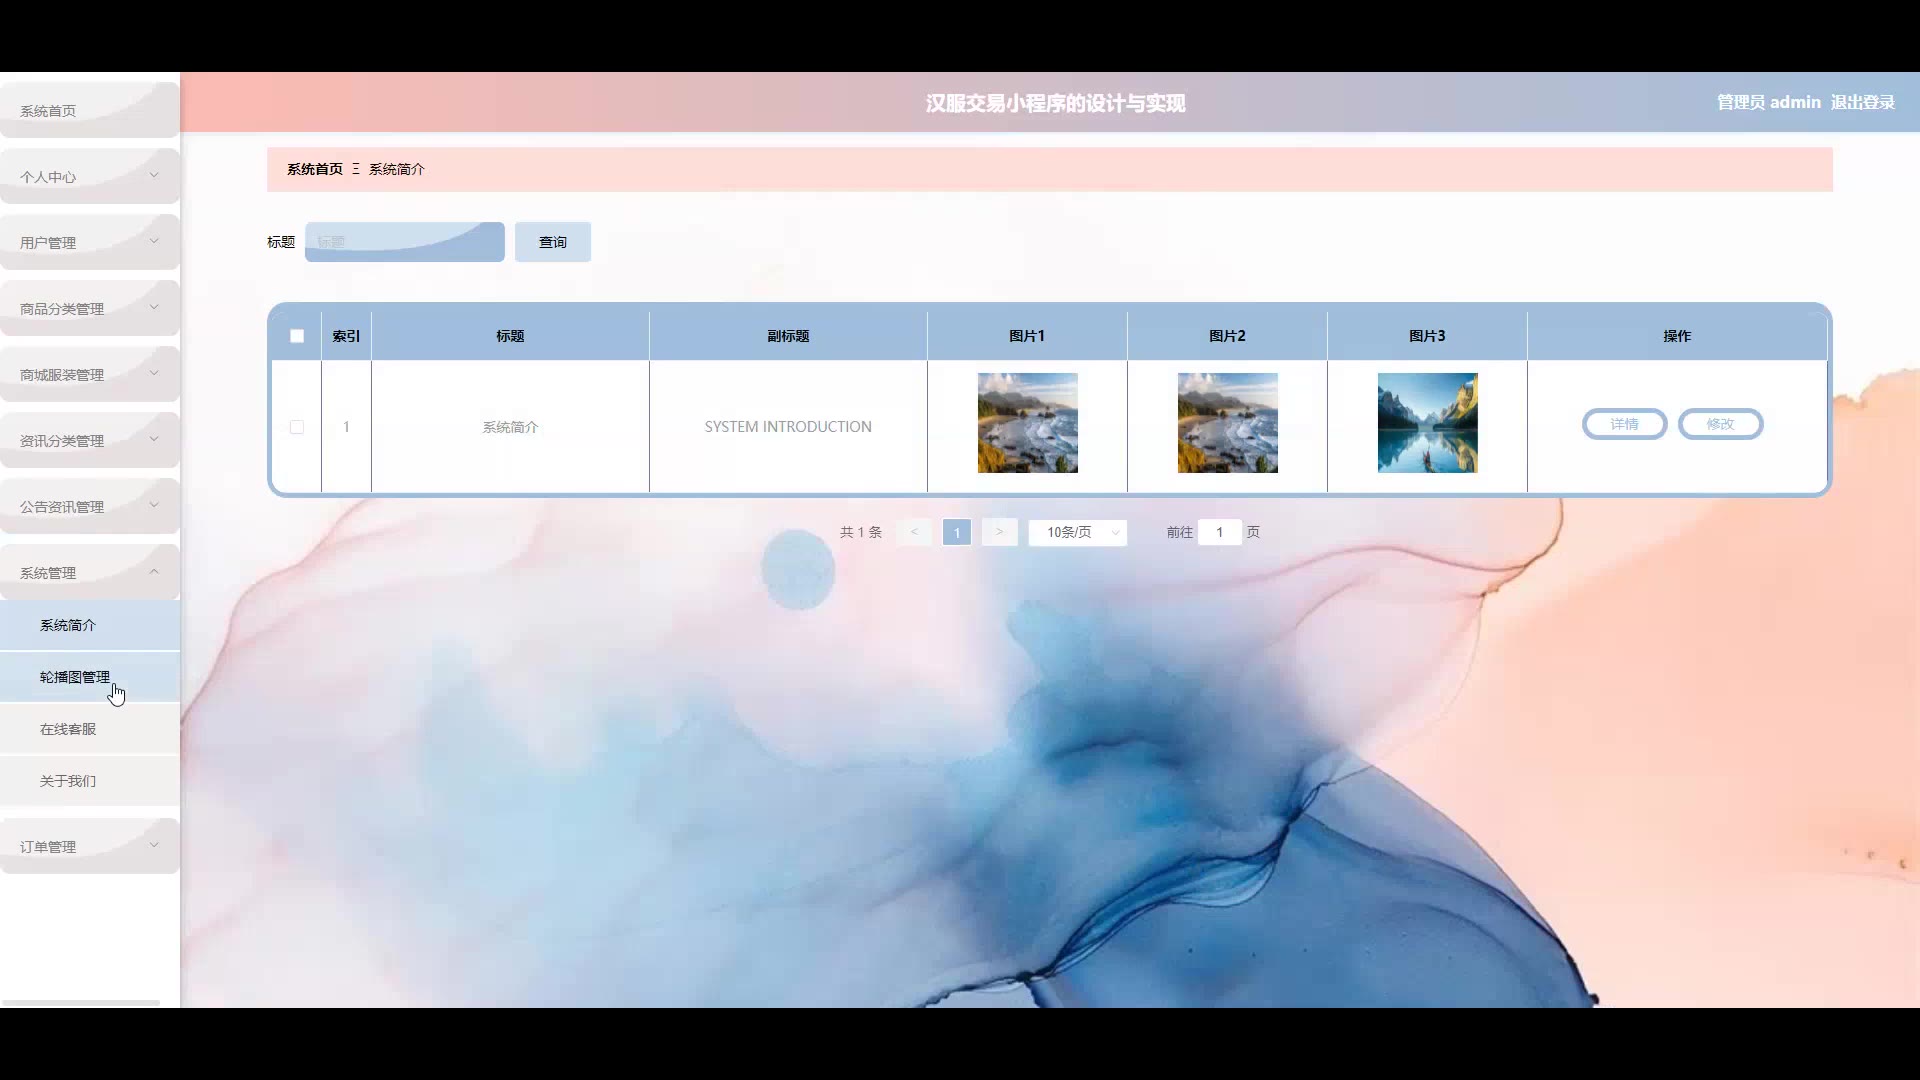Expand the 个人中心 sidebar menu
1920x1080 pixels.
coord(90,177)
